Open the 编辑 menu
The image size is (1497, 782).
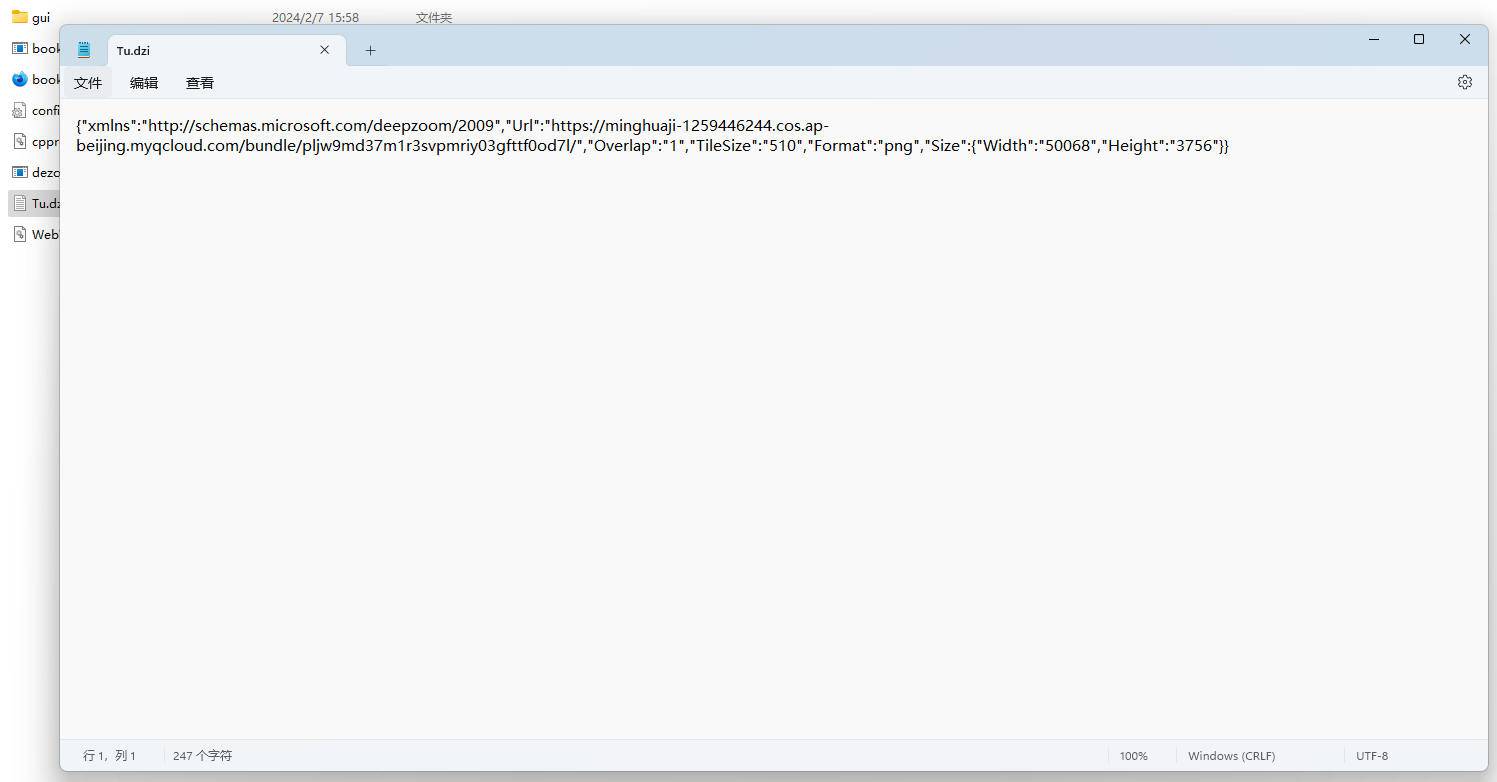point(144,83)
